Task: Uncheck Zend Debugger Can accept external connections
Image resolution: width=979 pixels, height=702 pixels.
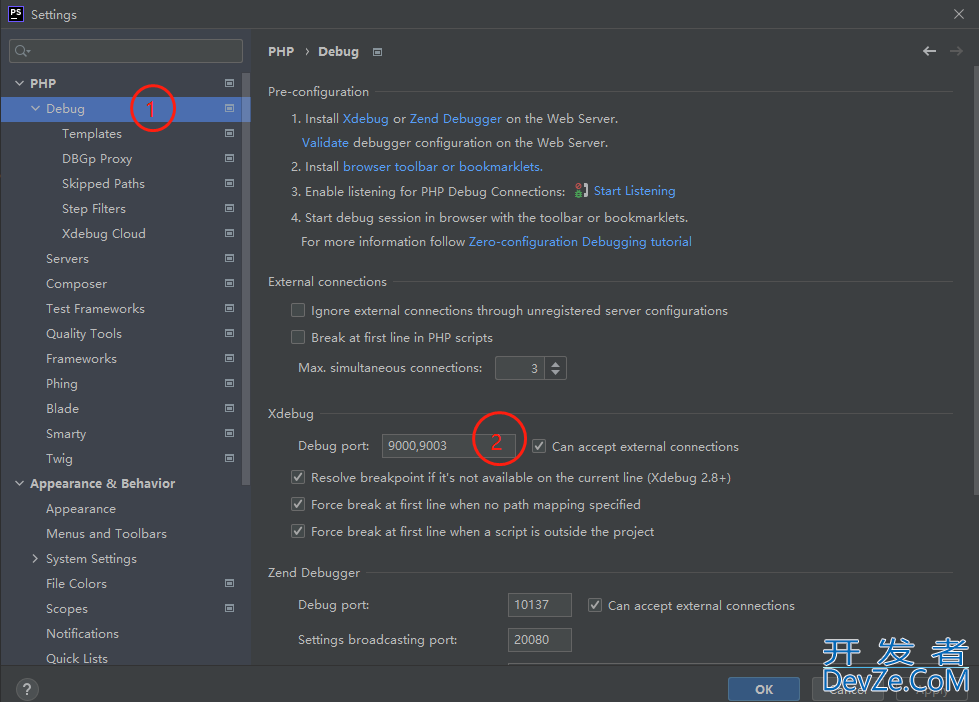Action: (595, 605)
